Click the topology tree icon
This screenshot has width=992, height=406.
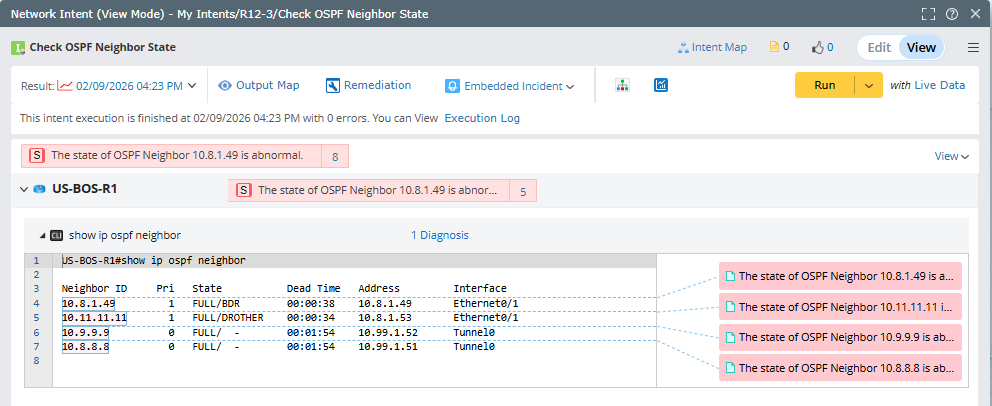[623, 85]
